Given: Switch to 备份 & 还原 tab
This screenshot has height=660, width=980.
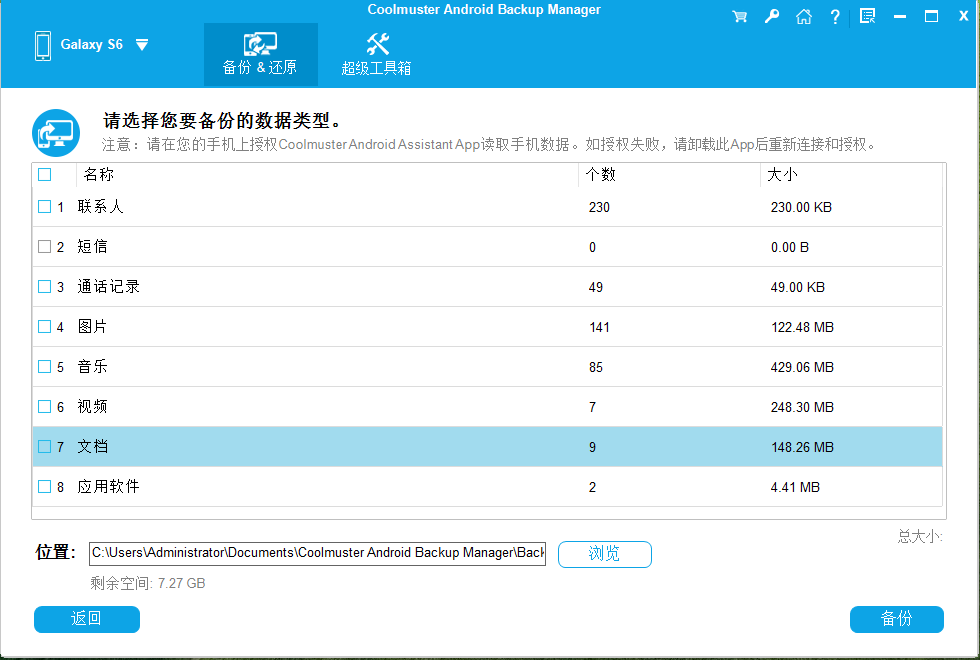Looking at the screenshot, I should [x=261, y=54].
